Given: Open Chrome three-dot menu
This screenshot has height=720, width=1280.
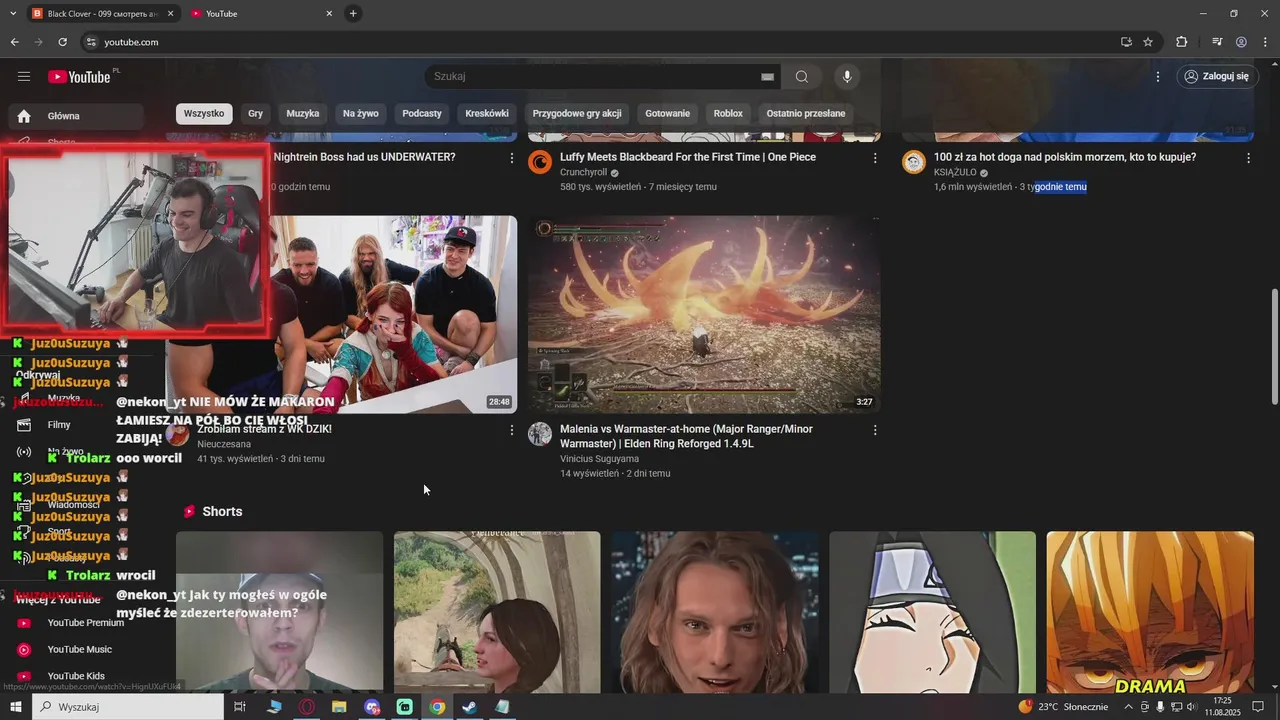Looking at the screenshot, I should (1265, 42).
